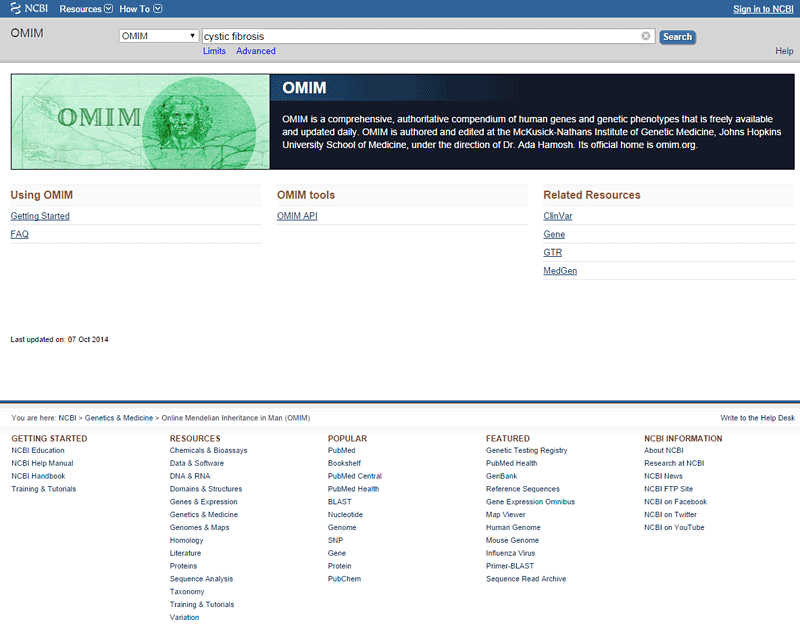Image resolution: width=800 pixels, height=626 pixels.
Task: Open Map Viewer link
Action: [x=506, y=515]
